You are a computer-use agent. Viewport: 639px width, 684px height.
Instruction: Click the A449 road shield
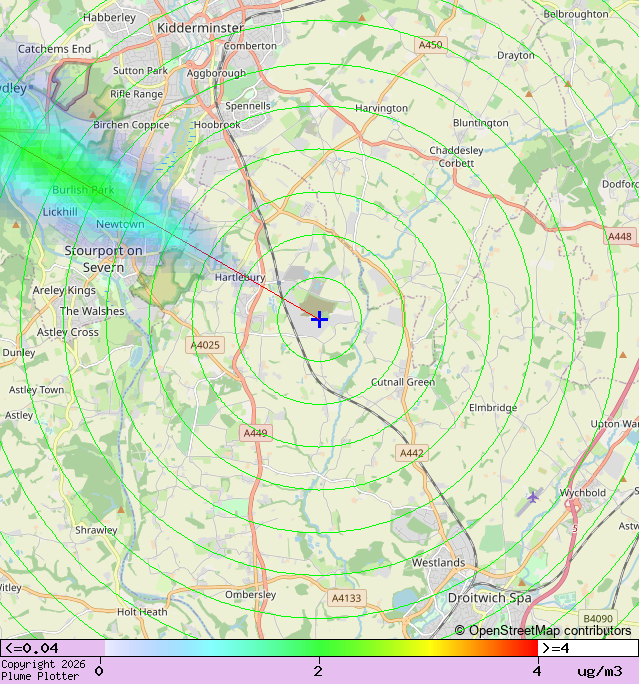tap(255, 433)
